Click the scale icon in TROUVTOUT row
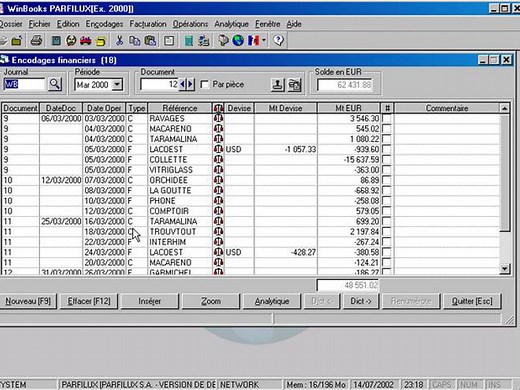This screenshot has width=520, height=390. [x=218, y=231]
